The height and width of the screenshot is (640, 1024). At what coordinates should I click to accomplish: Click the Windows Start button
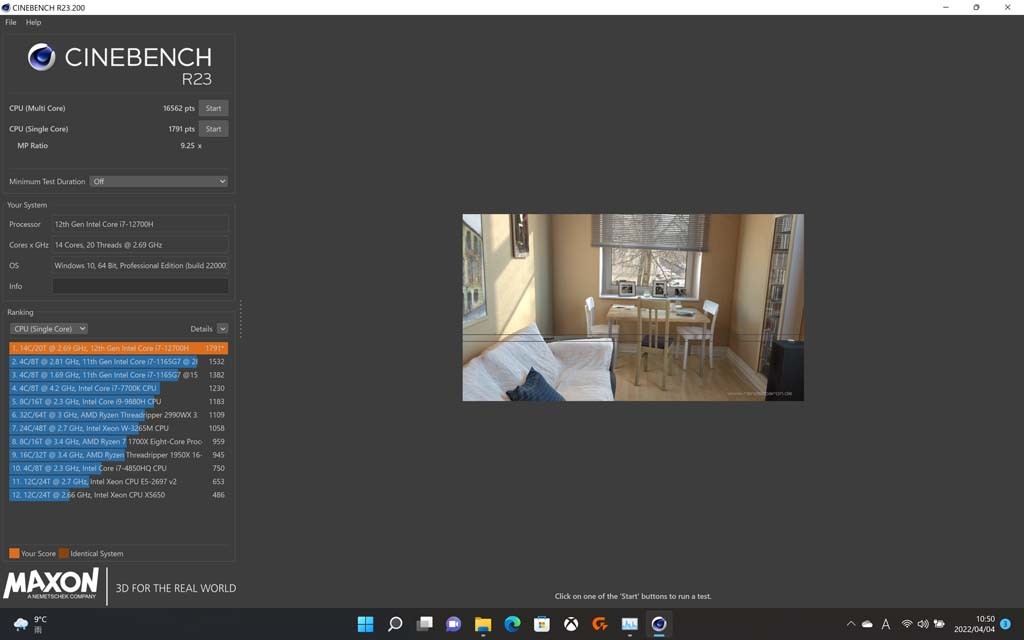(x=366, y=624)
